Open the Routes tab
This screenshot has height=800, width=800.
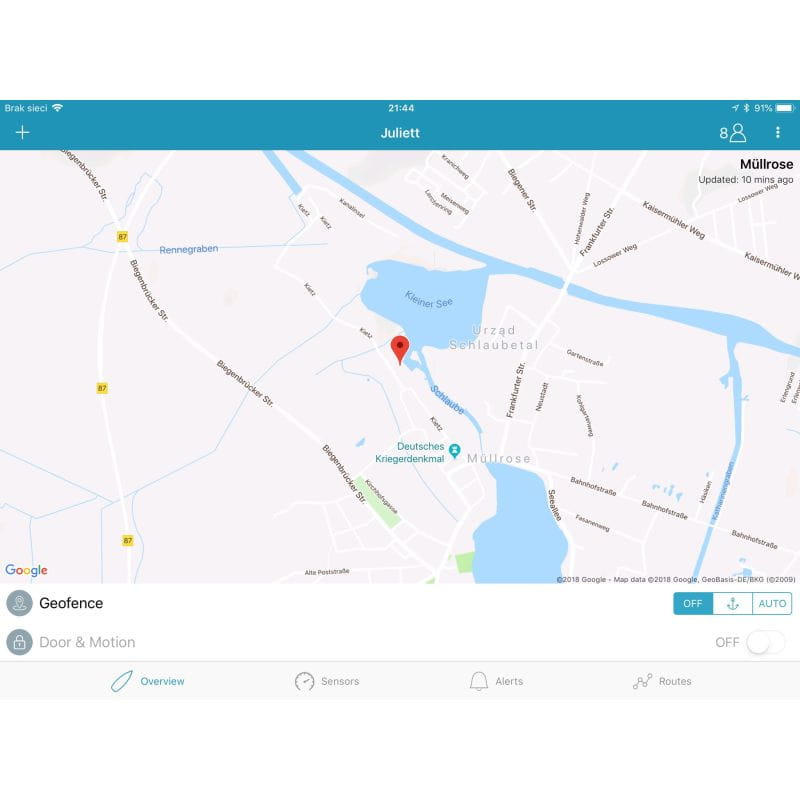[x=662, y=681]
